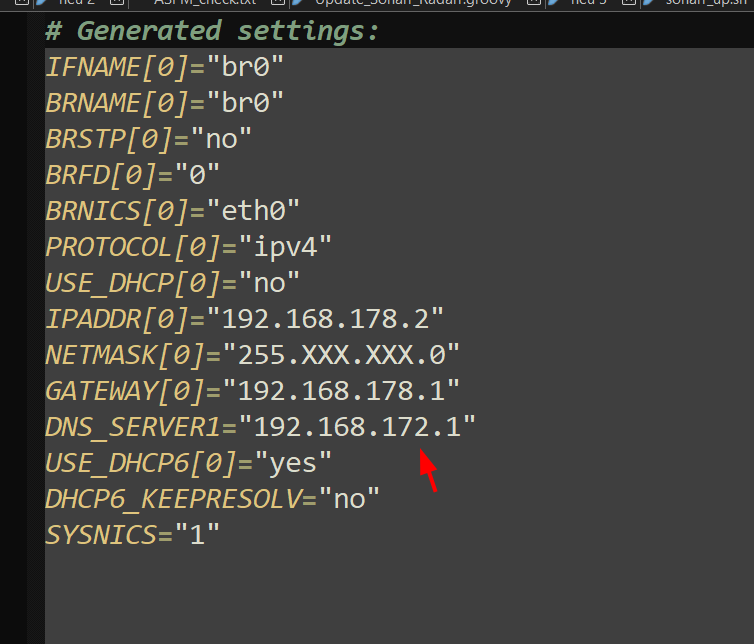Click the USE_DHCP6[0]="yes" line
The height and width of the screenshot is (644, 754).
188,463
